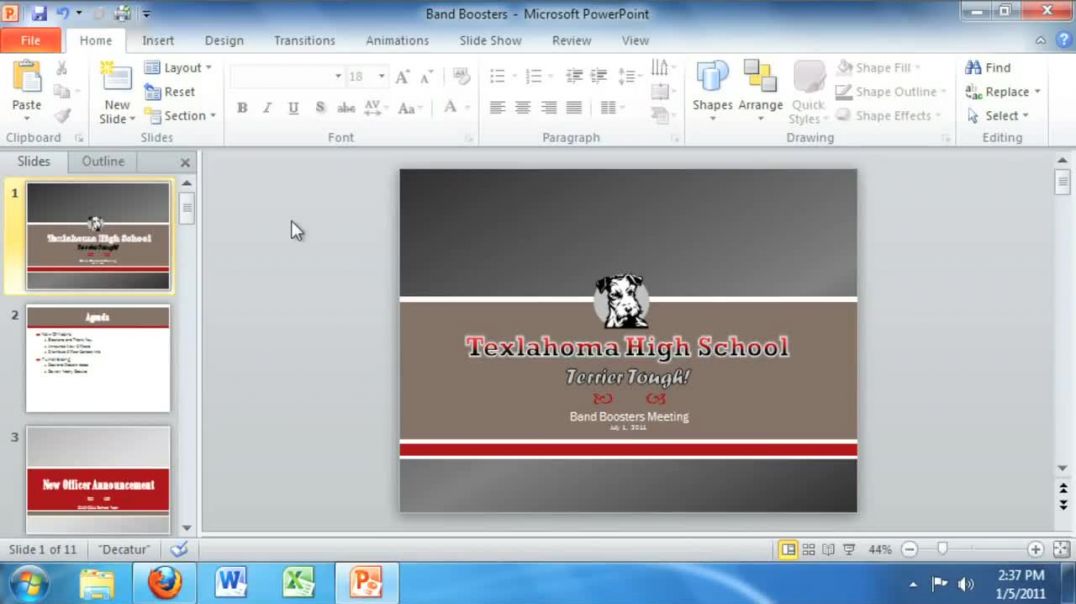Click Find in Editing group

pyautogui.click(x=988, y=67)
